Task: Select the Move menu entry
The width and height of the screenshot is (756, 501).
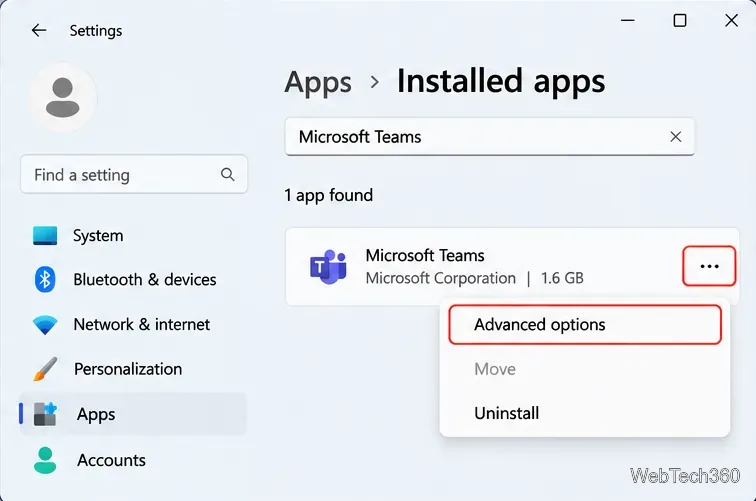Action: 585,369
